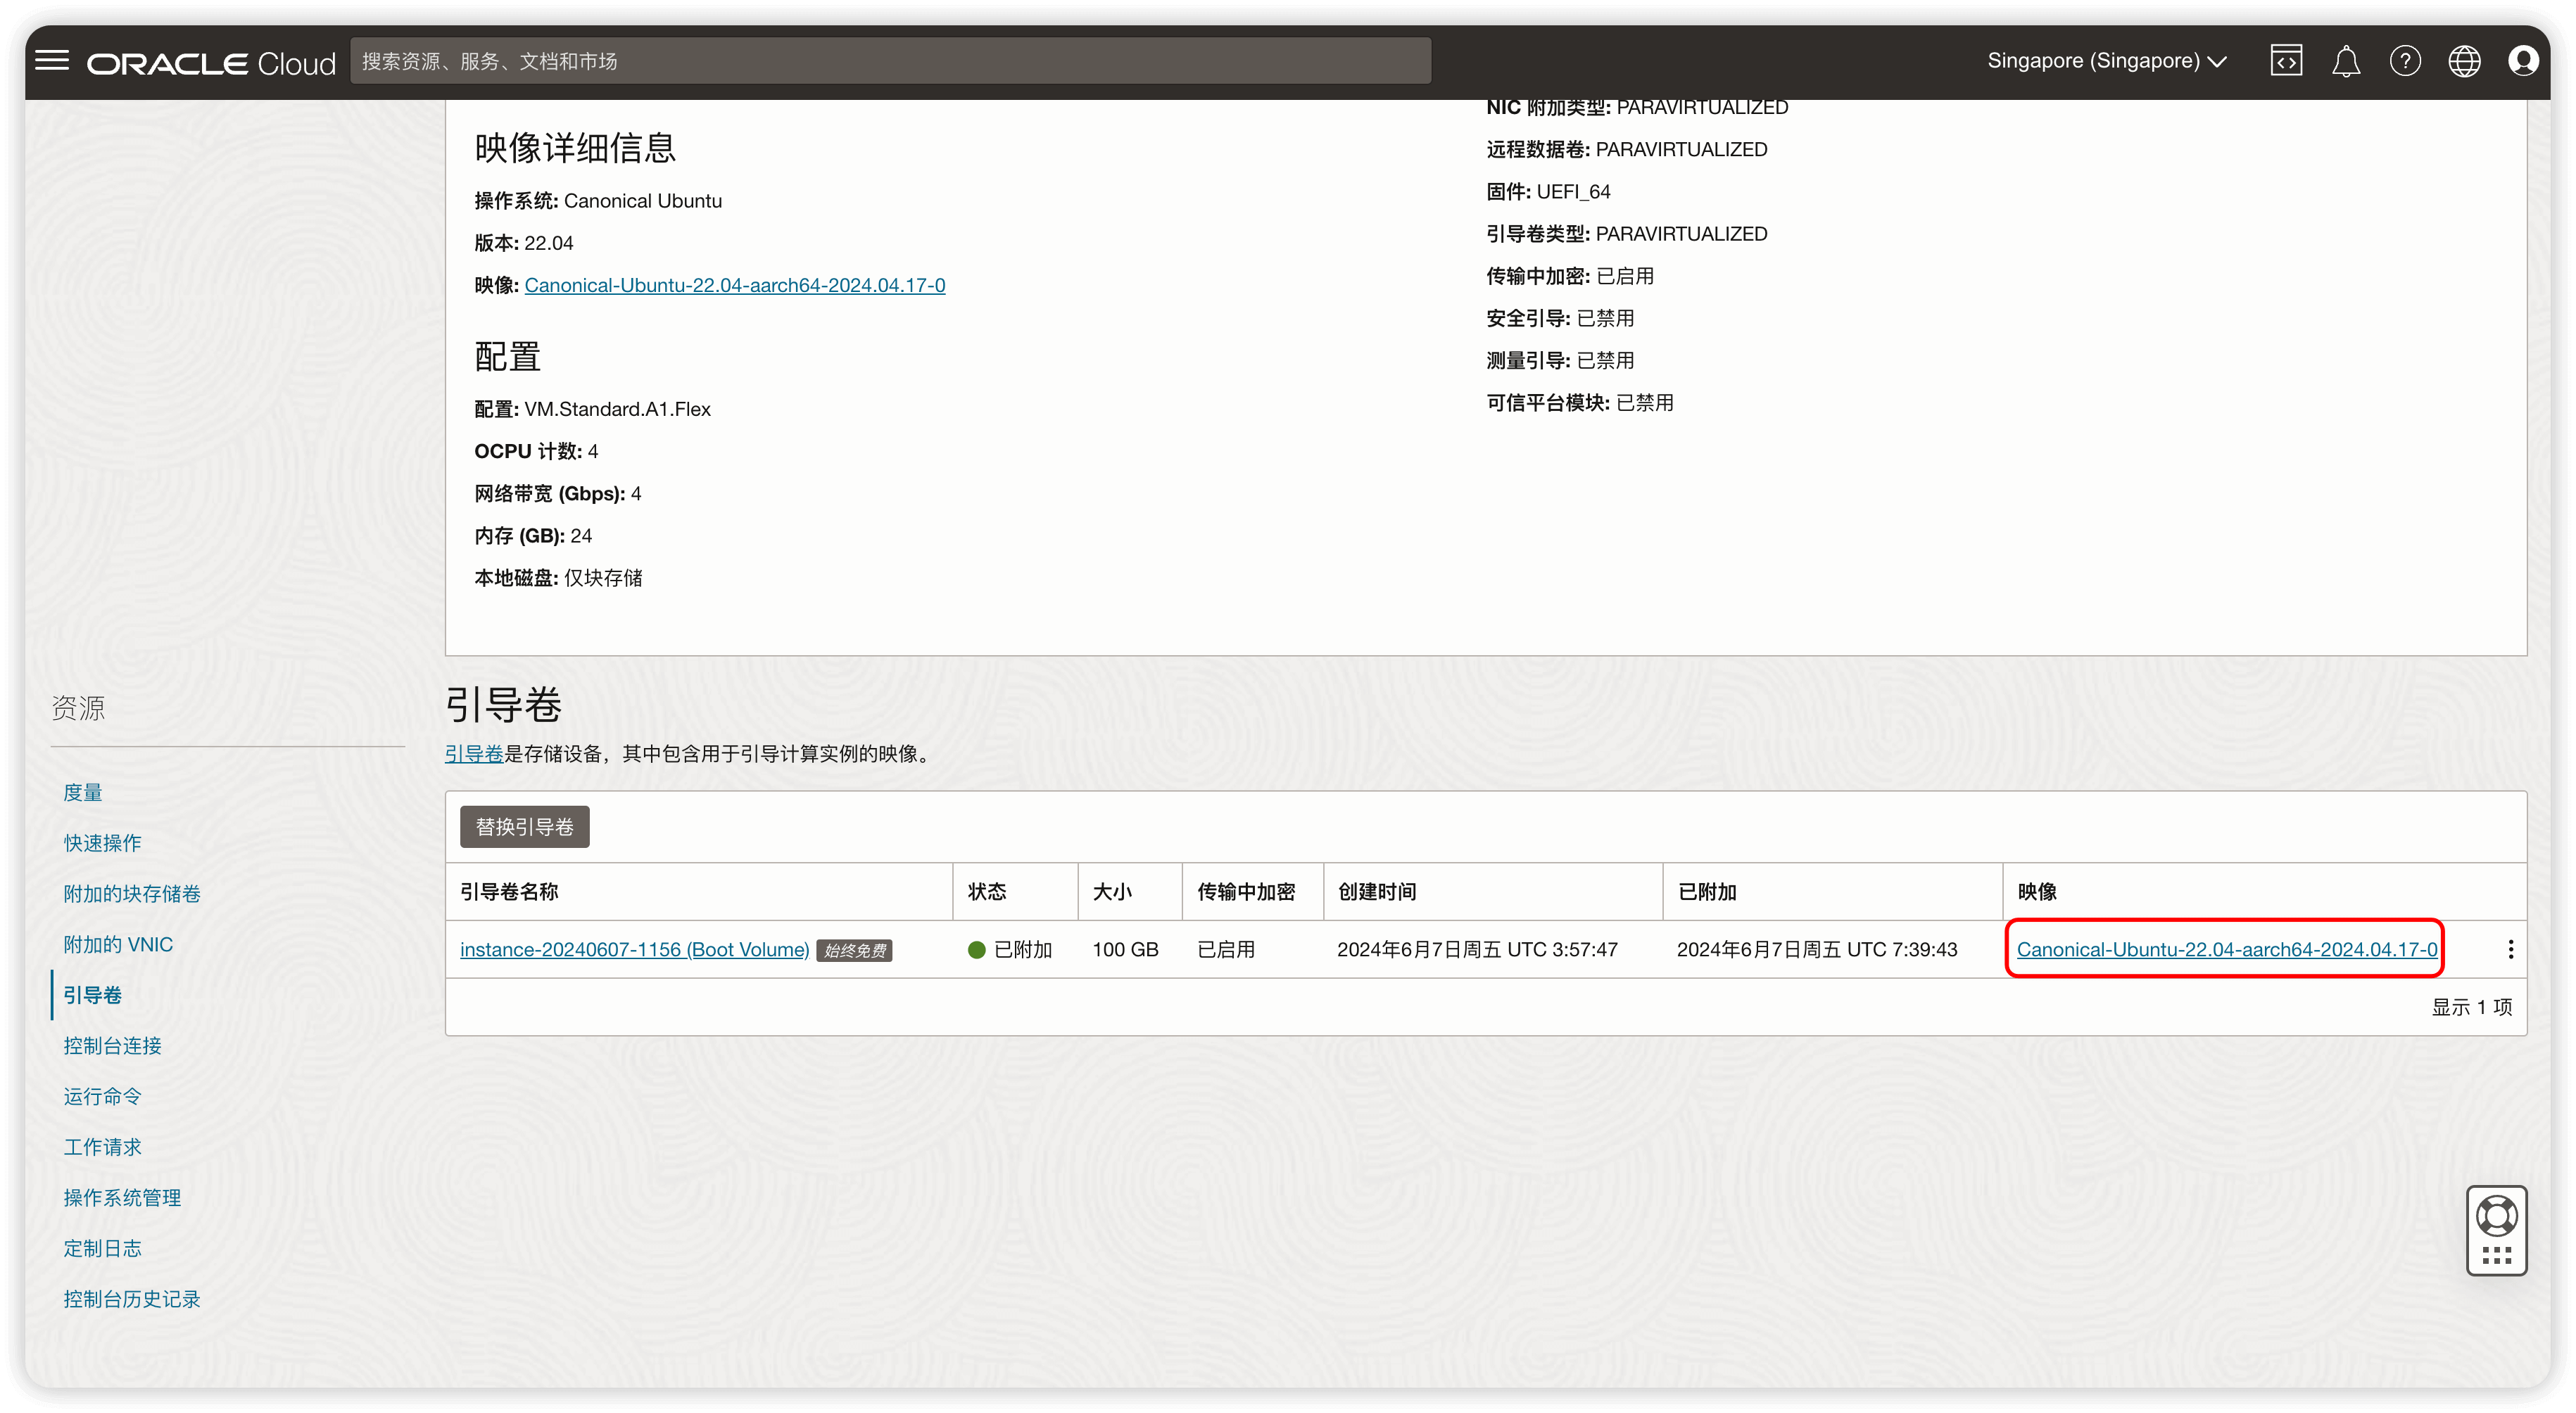The image size is (2576, 1413).
Task: Open instance-20240607-1156 (Boot Volume) link
Action: (x=634, y=949)
